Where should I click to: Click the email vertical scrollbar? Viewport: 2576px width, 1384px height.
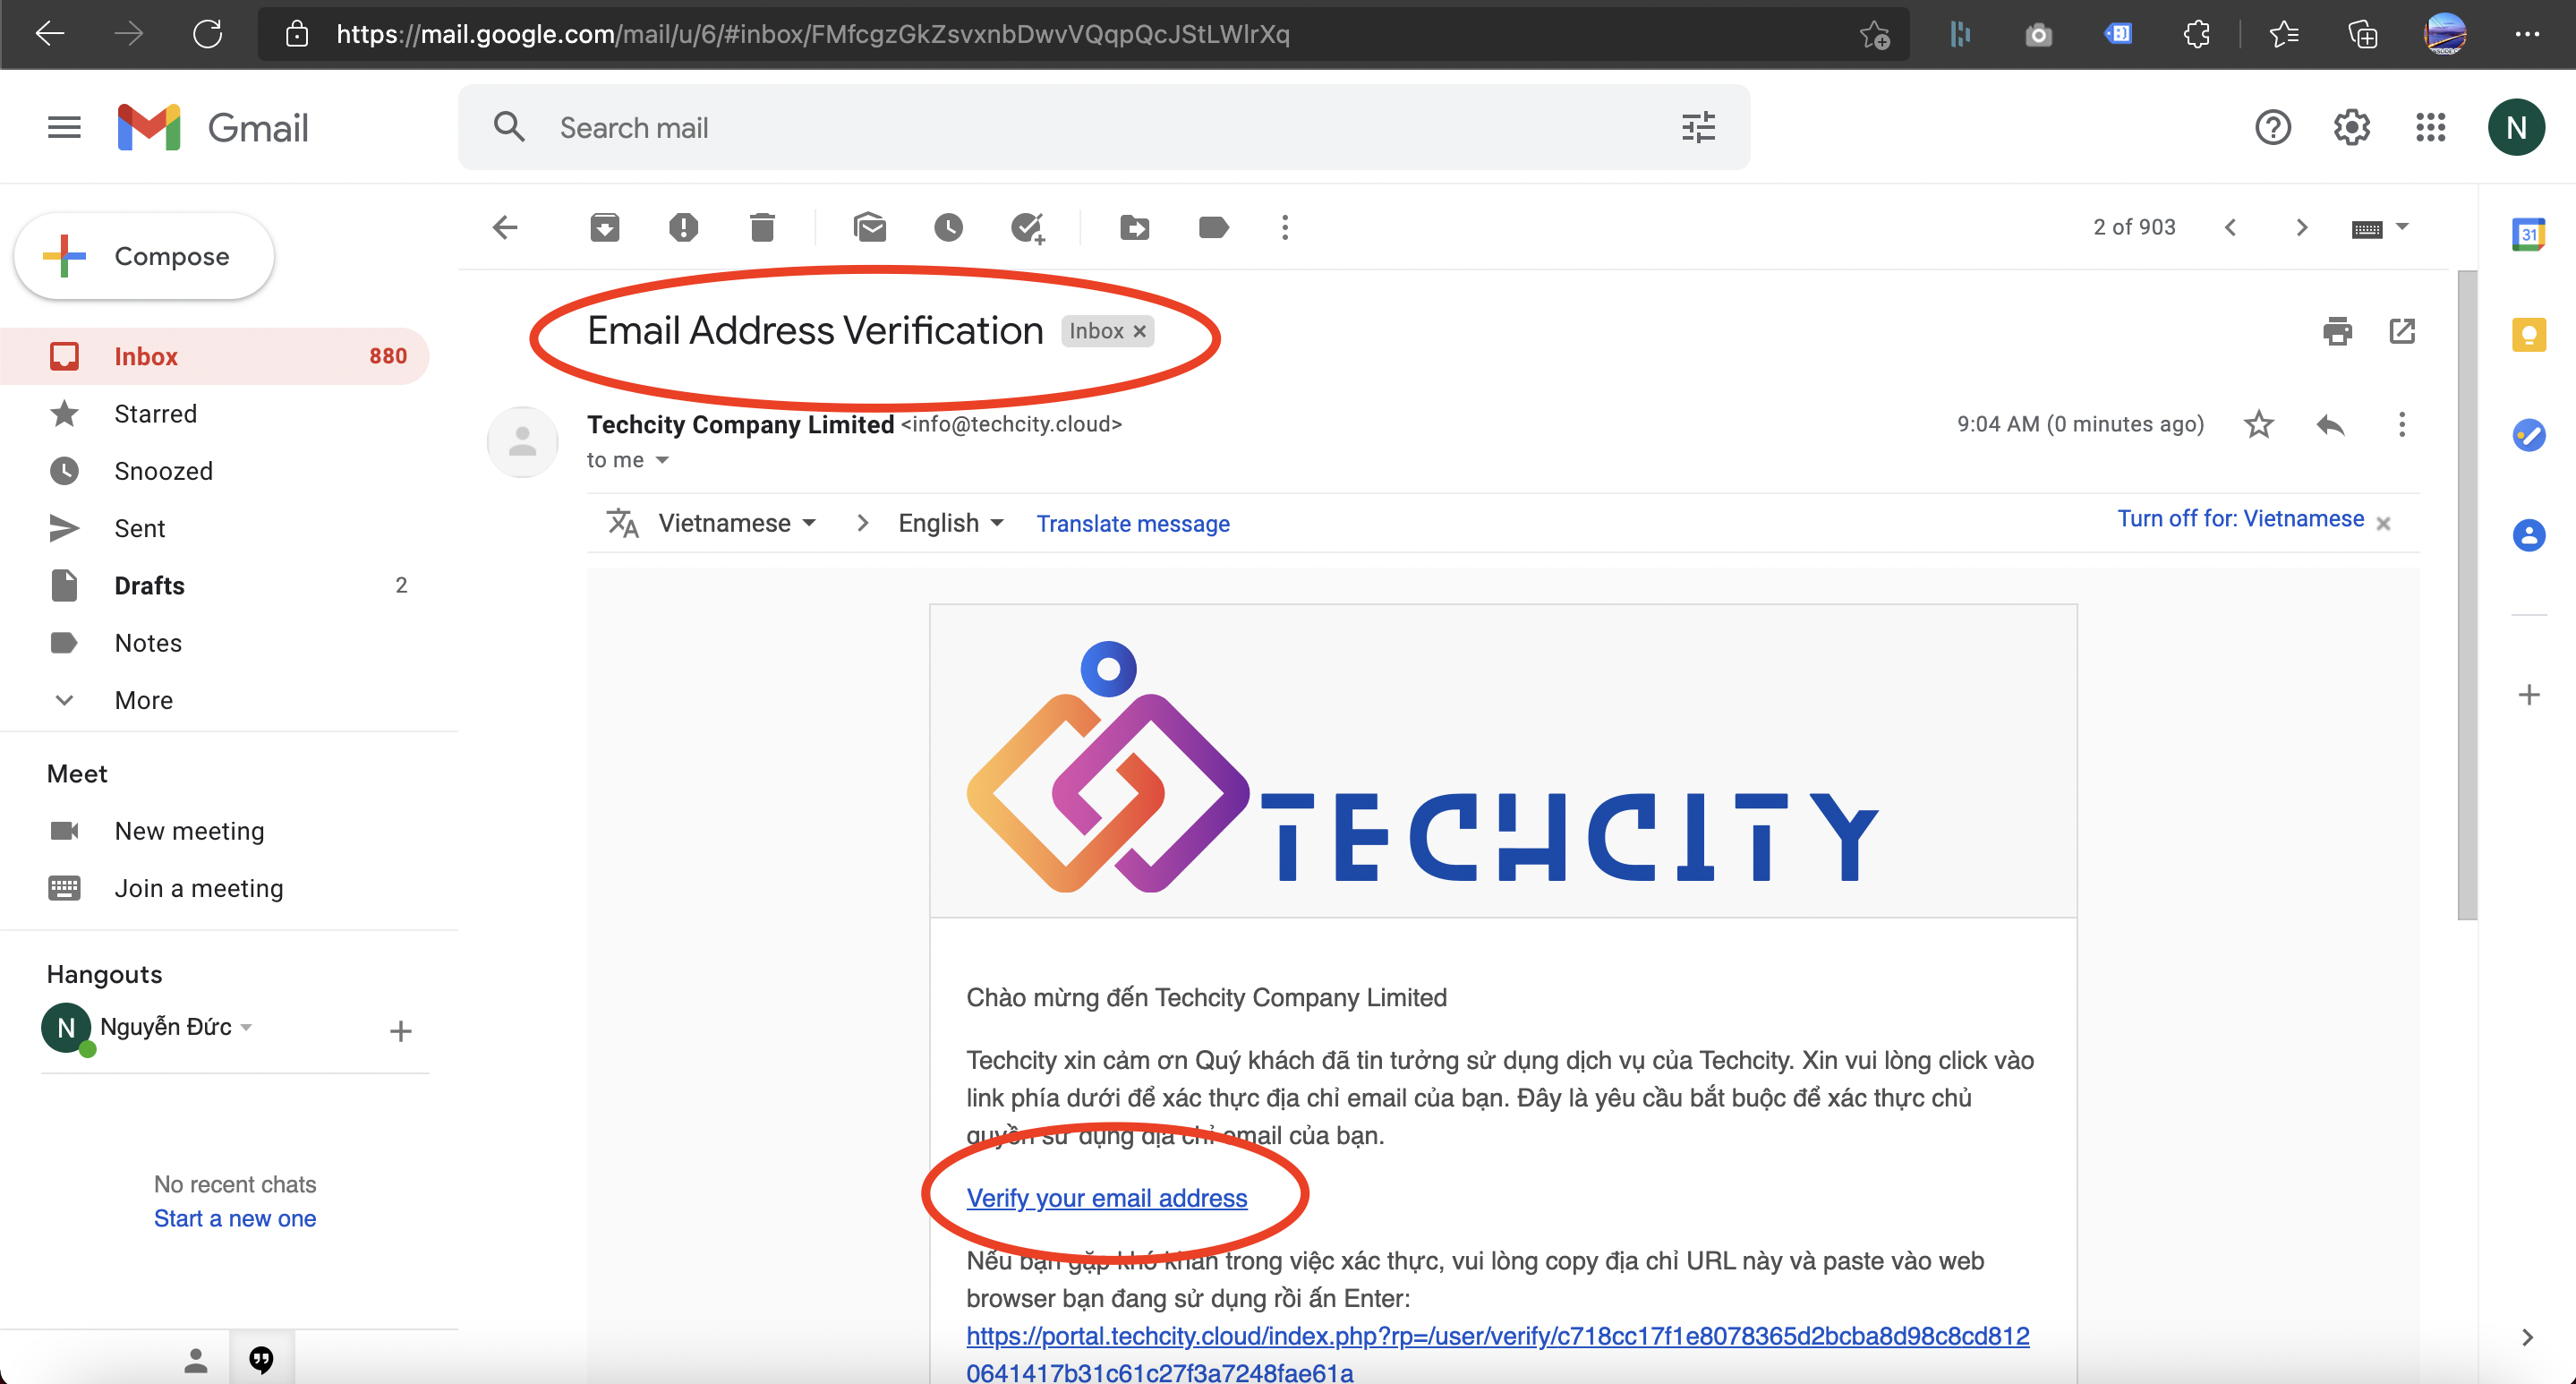point(2467,594)
